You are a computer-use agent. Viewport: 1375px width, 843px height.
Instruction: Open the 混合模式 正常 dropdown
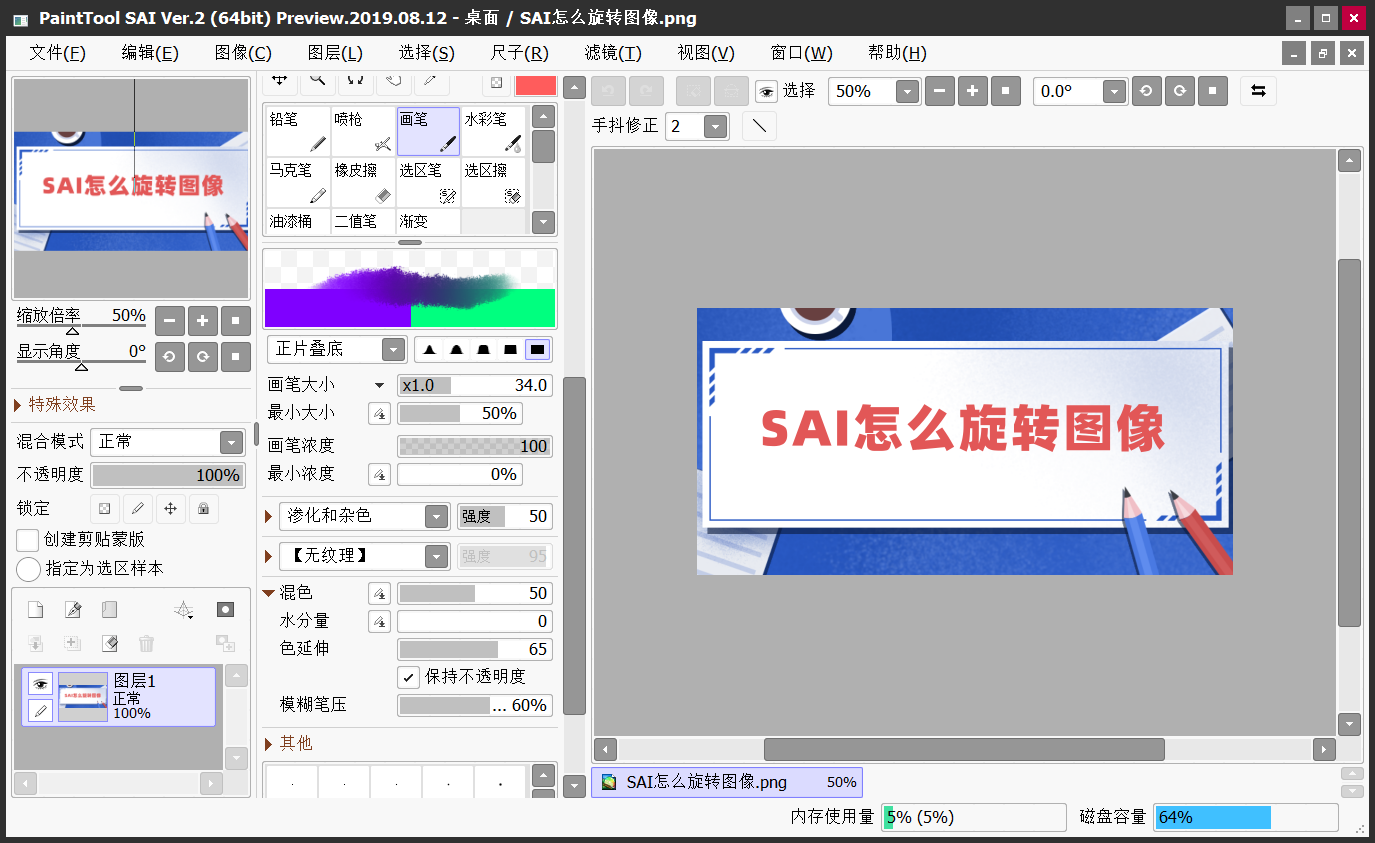168,442
